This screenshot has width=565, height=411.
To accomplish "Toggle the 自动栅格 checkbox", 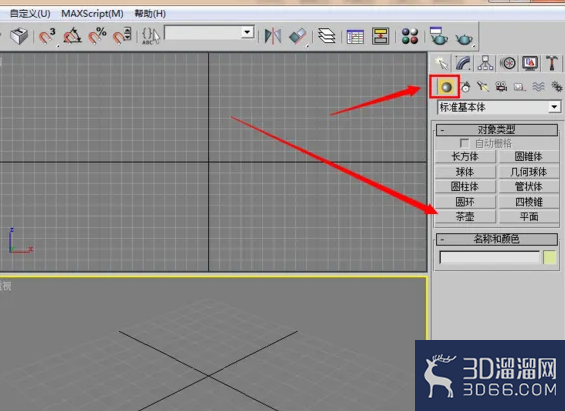I will coord(464,143).
